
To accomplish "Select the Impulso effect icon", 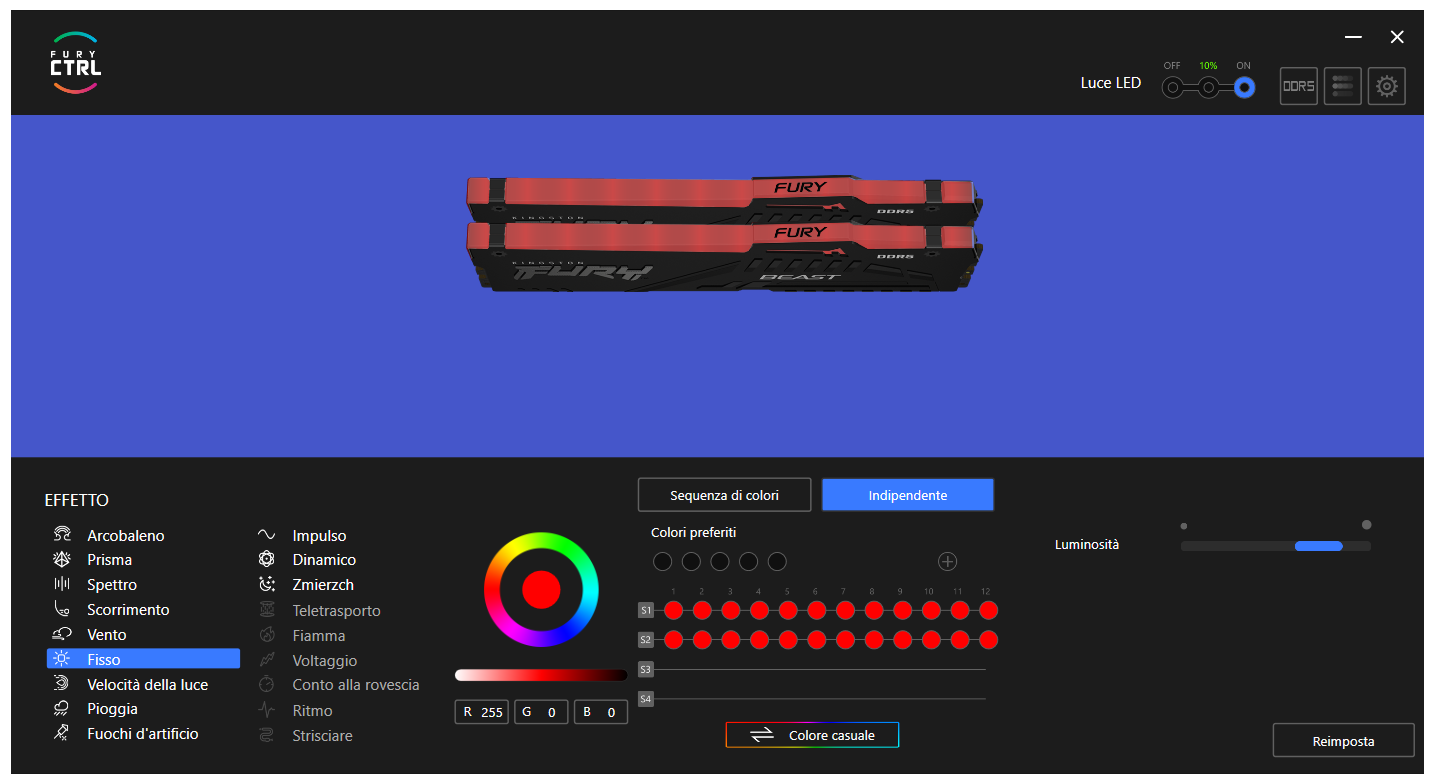I will point(267,535).
